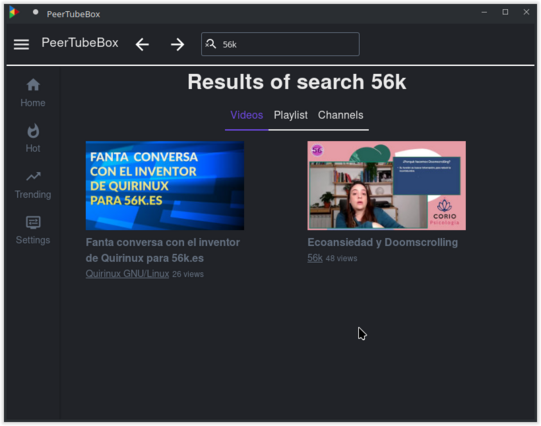The image size is (541, 426).
Task: Open the Ecoansiedad y Doomscrolling thumbnail
Action: [x=386, y=186]
